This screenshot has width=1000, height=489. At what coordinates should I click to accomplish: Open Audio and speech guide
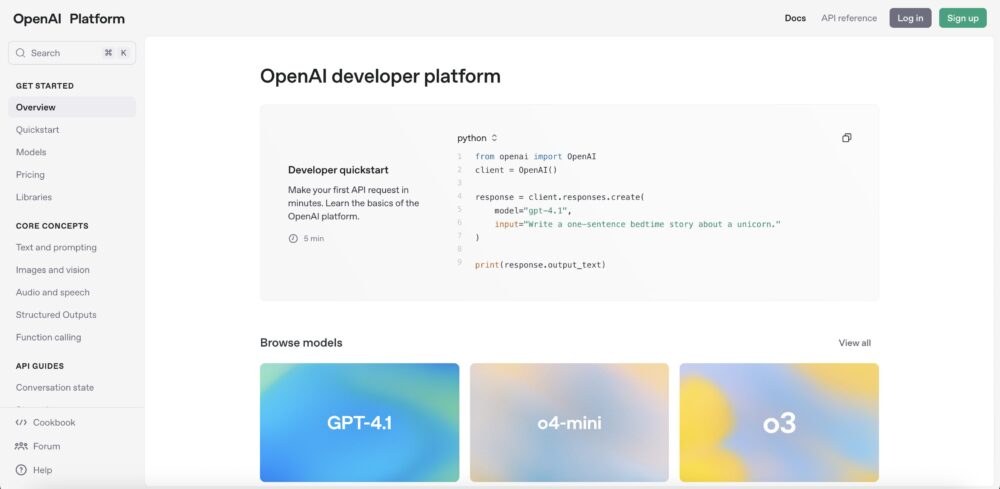(x=52, y=292)
